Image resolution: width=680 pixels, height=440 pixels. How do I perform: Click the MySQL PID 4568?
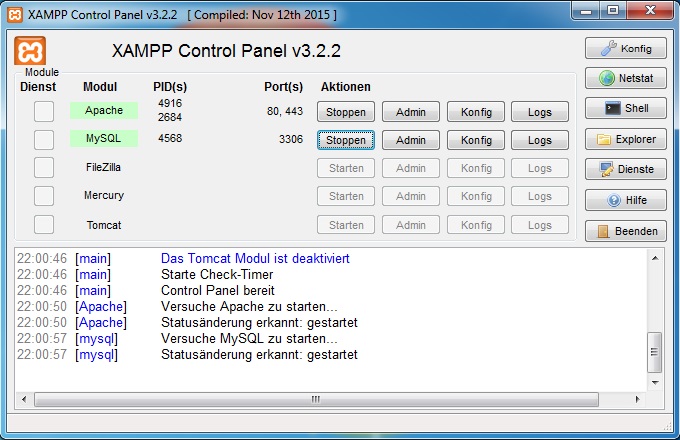click(x=170, y=138)
